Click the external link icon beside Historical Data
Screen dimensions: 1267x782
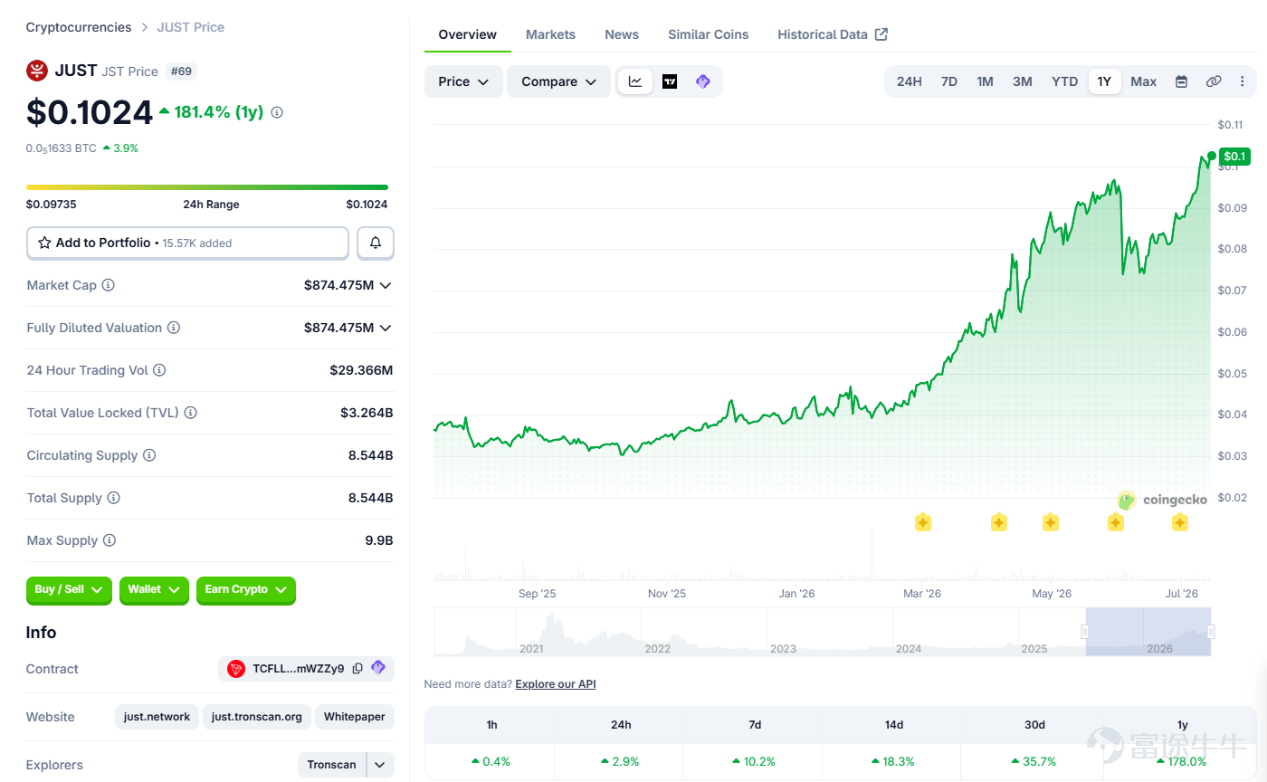point(881,34)
